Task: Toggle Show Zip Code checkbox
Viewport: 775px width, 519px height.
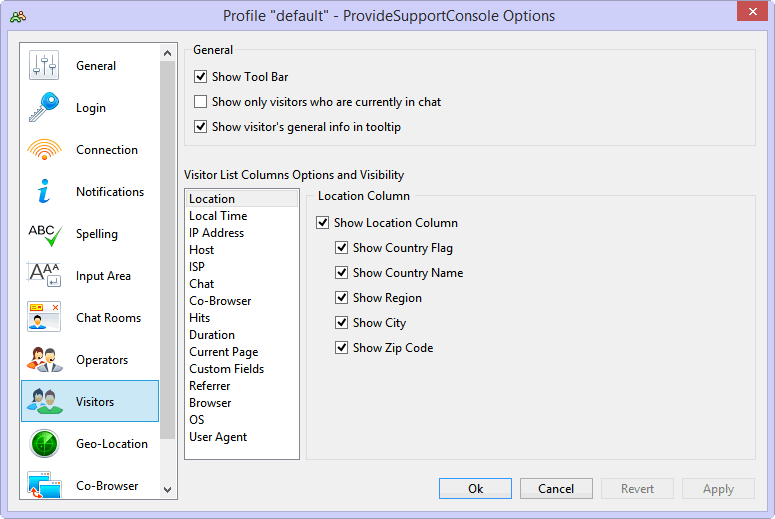Action: click(x=342, y=348)
